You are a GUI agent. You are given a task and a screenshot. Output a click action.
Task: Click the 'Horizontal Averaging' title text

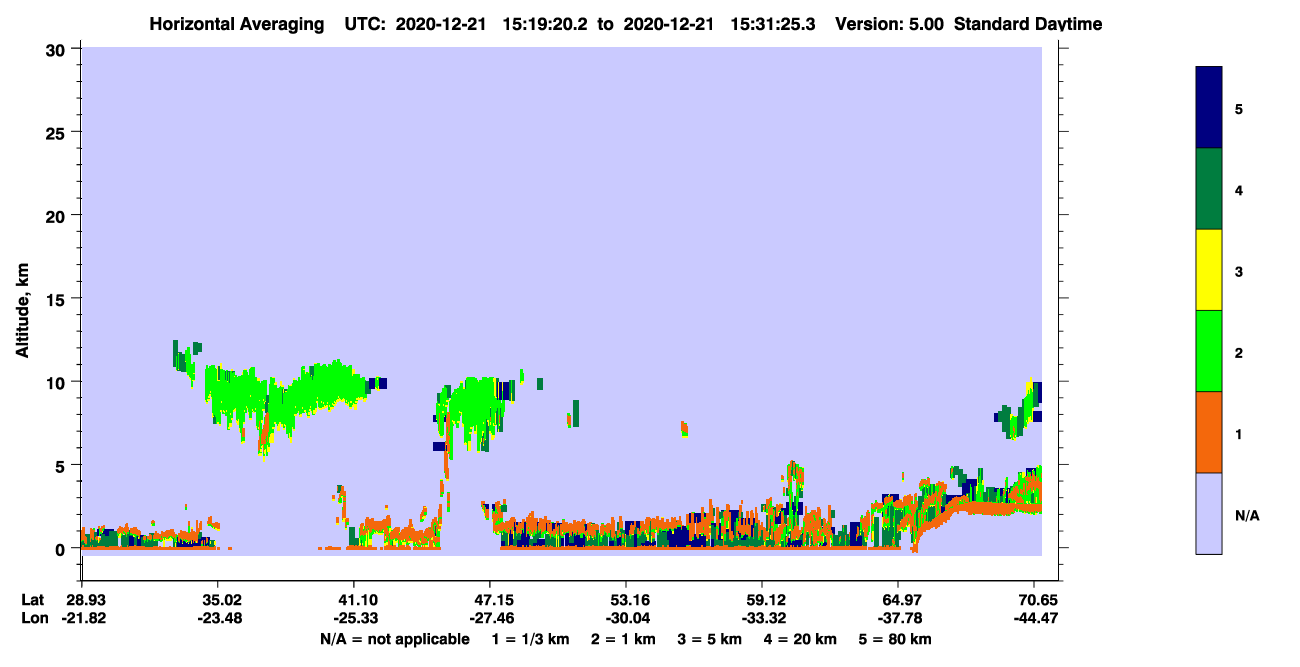coord(235,24)
